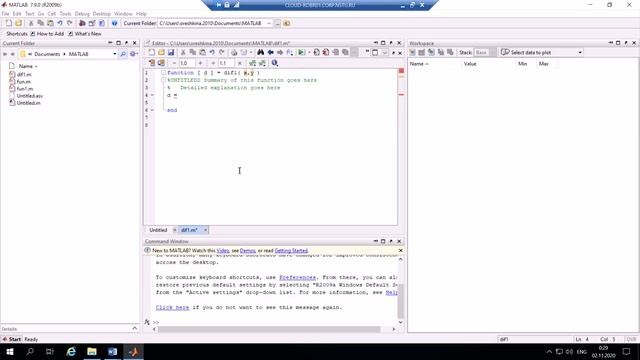Viewport: 640px width, 360px height.
Task: Set/clear breakpoint icon in editor toolbar
Action: pyautogui.click(x=316, y=52)
